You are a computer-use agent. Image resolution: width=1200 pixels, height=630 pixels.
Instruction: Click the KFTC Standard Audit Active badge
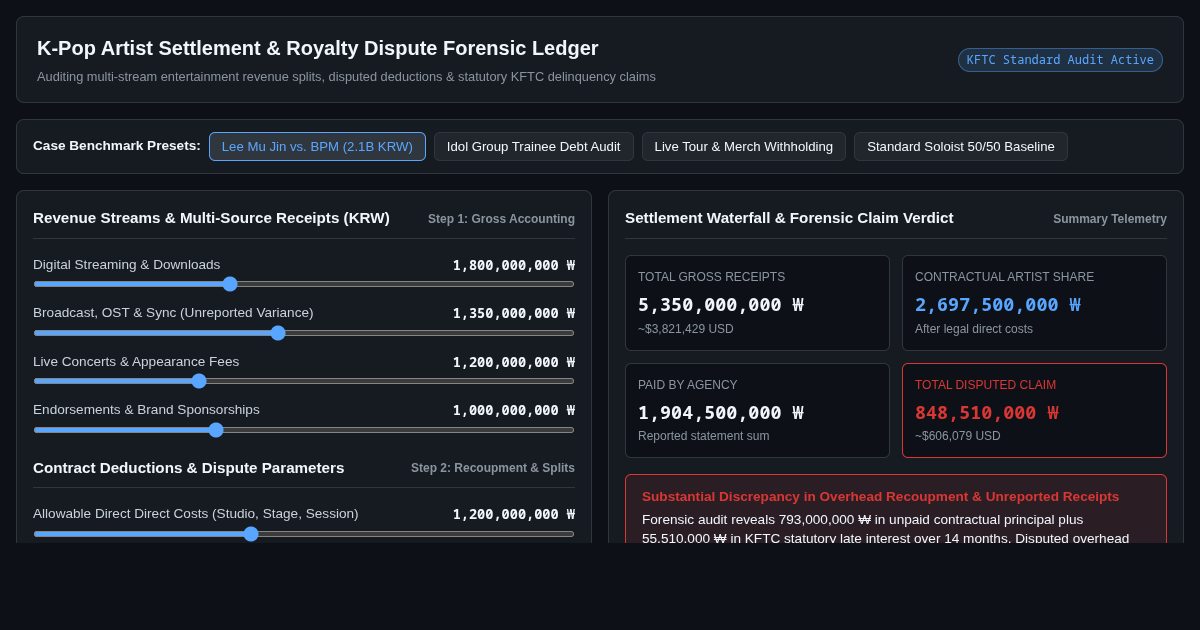click(x=1060, y=60)
